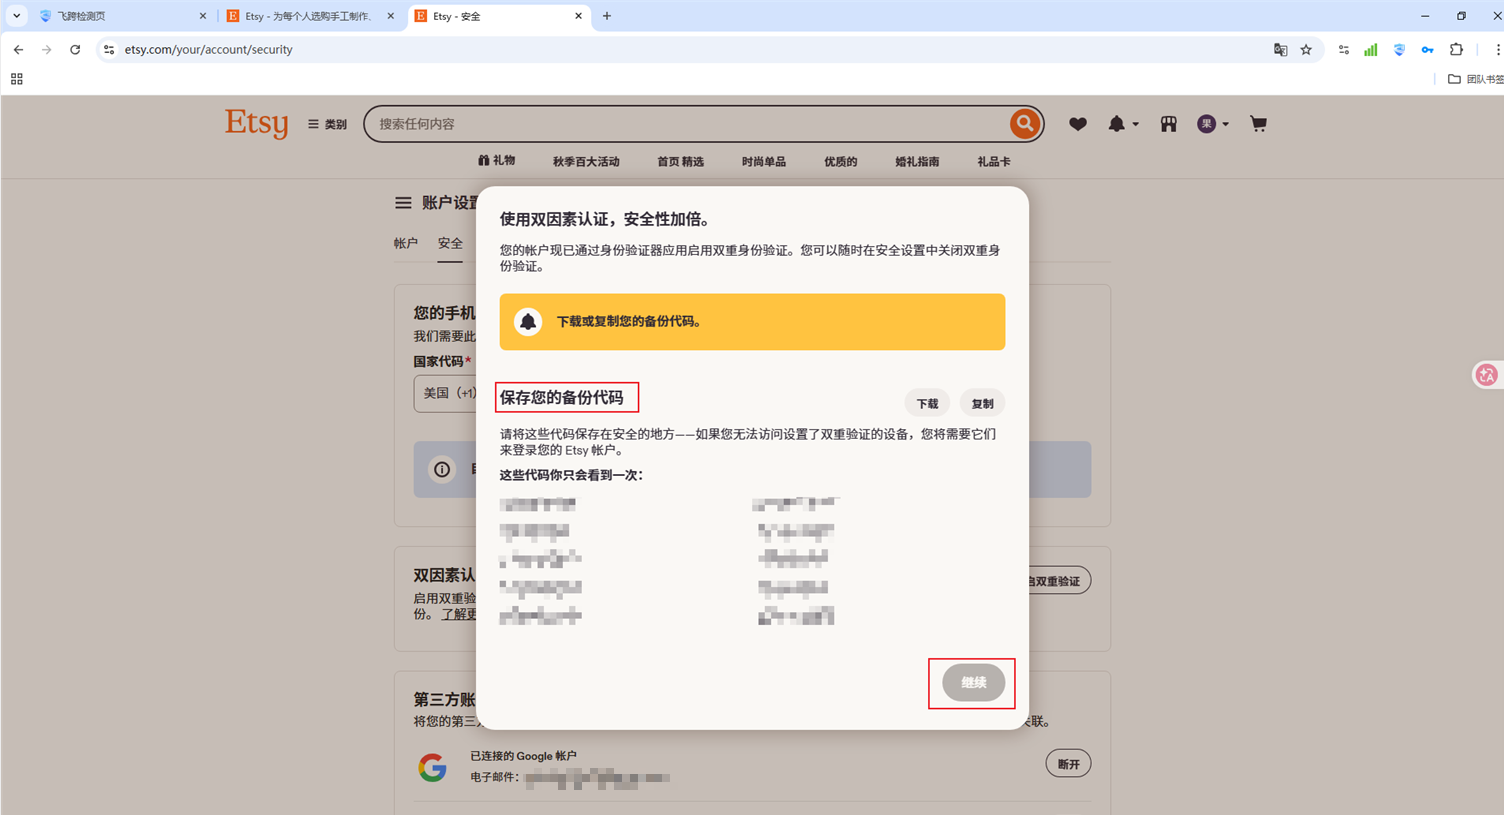The height and width of the screenshot is (815, 1504).
Task: Select the Etsy - 安全 browser tab
Action: coord(498,16)
